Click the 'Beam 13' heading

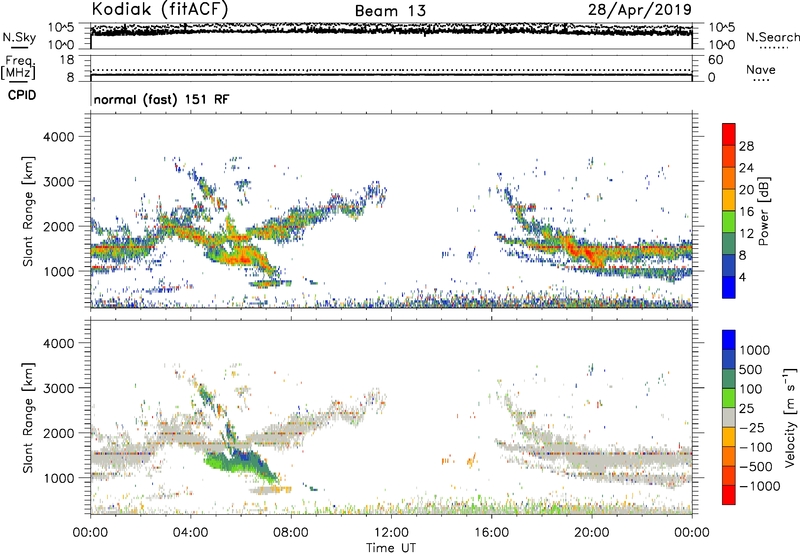[x=390, y=11]
